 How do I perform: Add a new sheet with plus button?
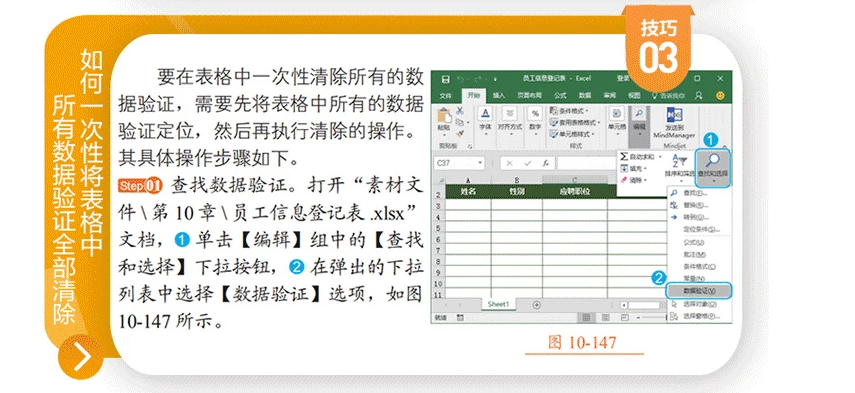(536, 305)
